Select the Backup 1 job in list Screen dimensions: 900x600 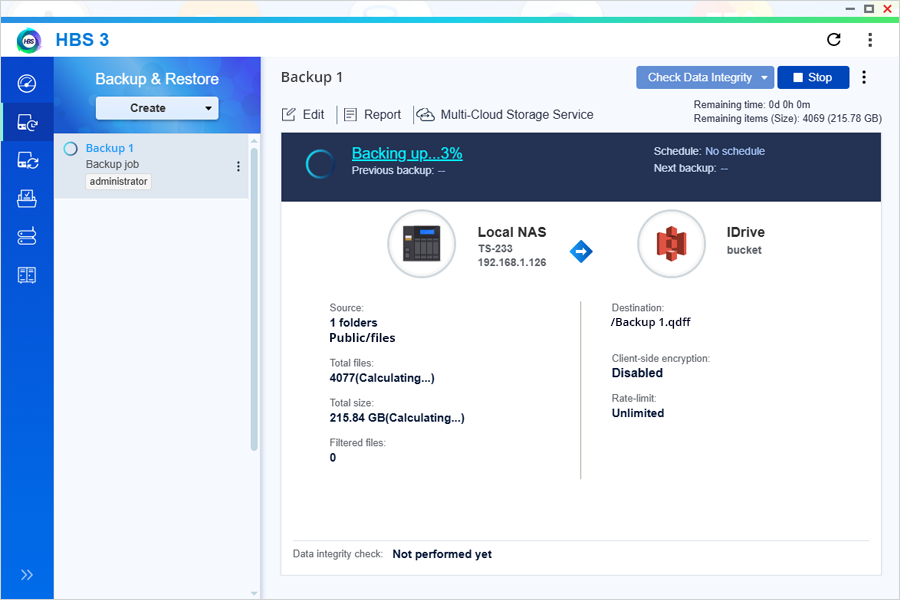point(152,165)
